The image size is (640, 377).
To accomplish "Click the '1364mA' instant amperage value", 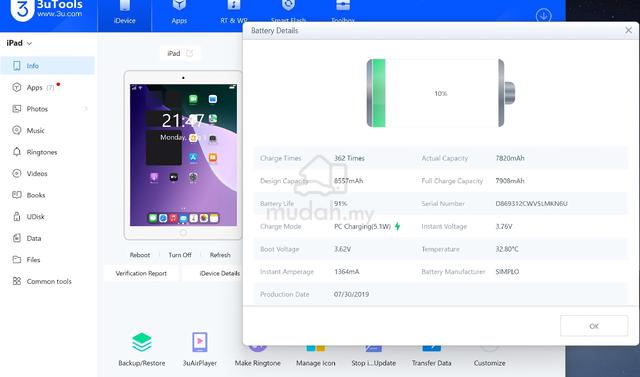I will tap(347, 272).
